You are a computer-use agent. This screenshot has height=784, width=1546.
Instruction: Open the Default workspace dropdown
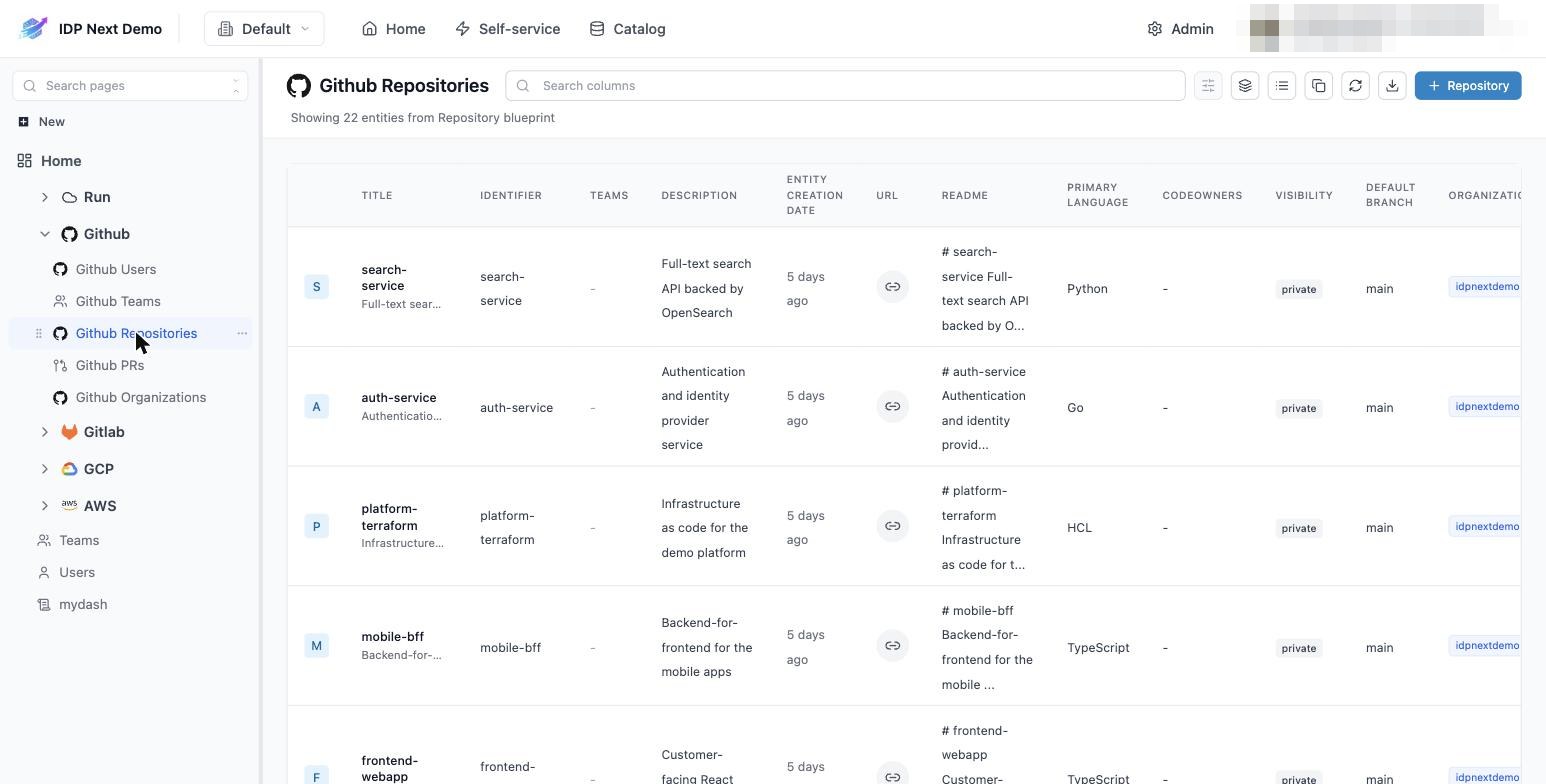(264, 29)
